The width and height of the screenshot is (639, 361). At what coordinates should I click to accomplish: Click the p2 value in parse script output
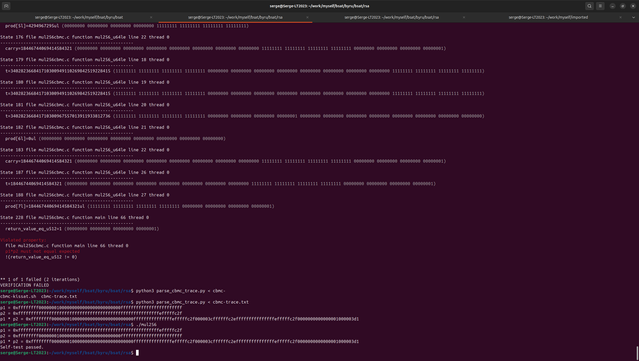click(91, 314)
